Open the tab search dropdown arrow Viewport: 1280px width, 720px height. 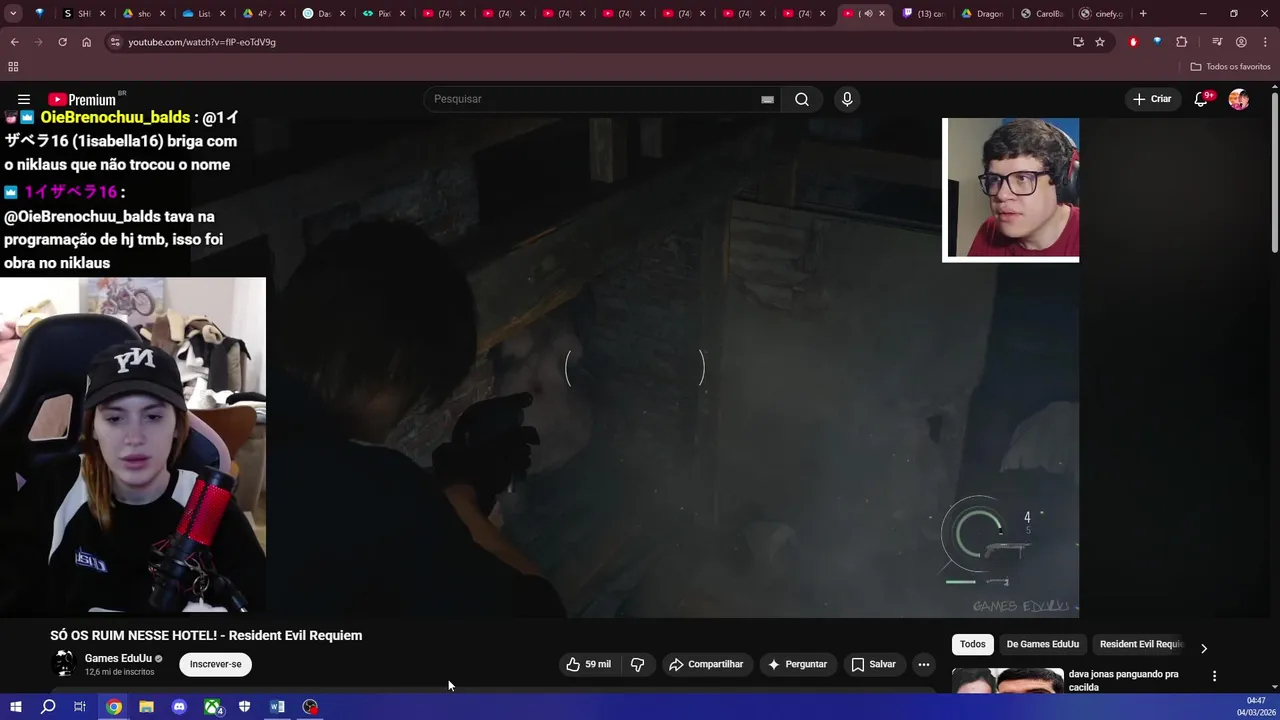click(x=13, y=14)
